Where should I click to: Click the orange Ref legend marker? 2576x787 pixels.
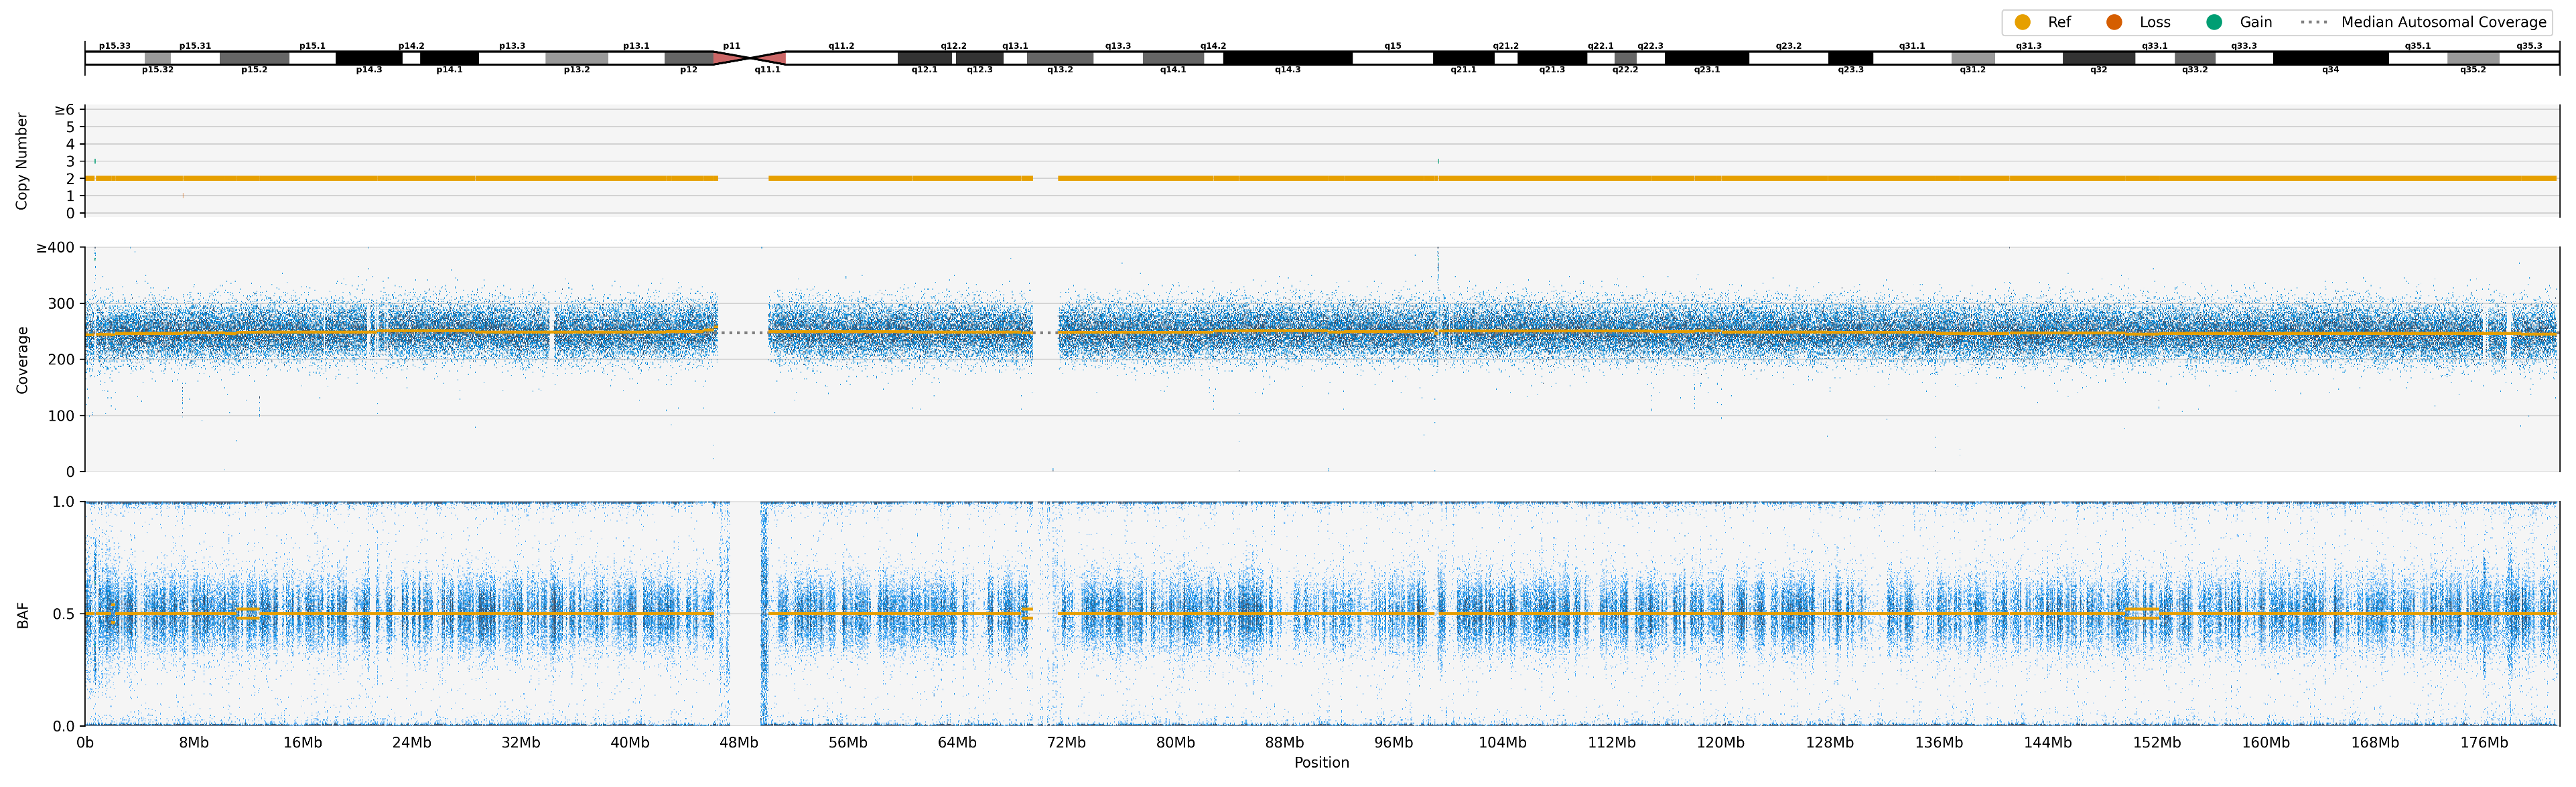(x=2022, y=22)
